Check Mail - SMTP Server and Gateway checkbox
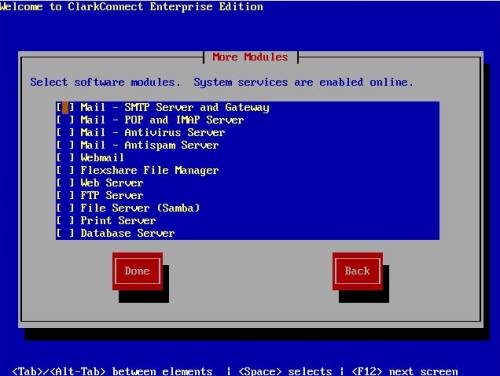Viewport: 500px width, 376px height. click(65, 107)
